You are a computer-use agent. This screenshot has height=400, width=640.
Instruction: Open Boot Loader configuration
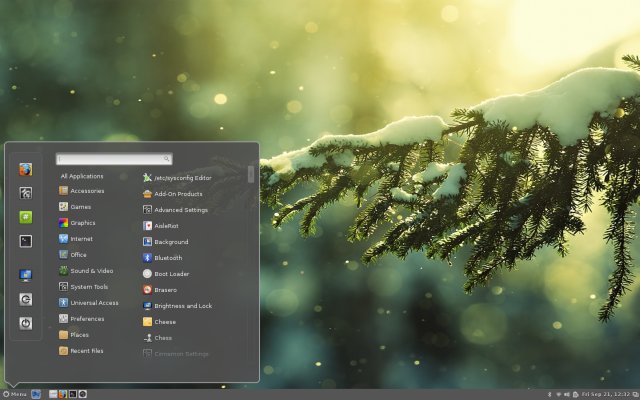(166, 274)
